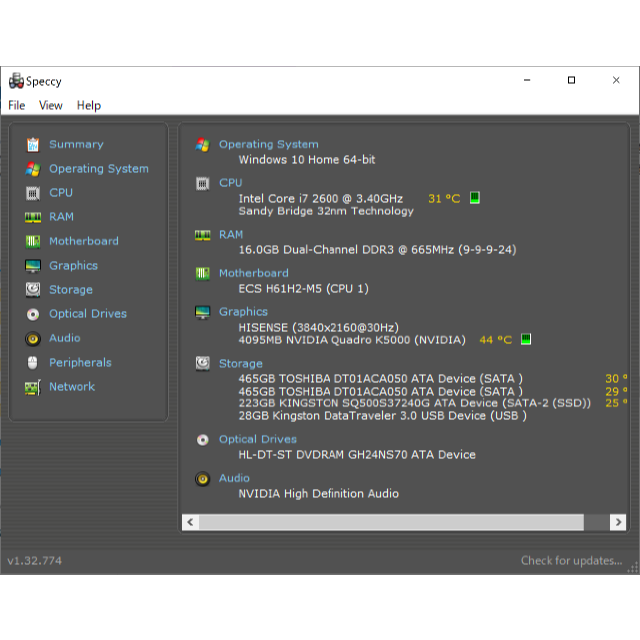The image size is (640, 640).
Task: Click HL-DT-ST DVDRAM GH24NS70 entry
Action: click(357, 455)
